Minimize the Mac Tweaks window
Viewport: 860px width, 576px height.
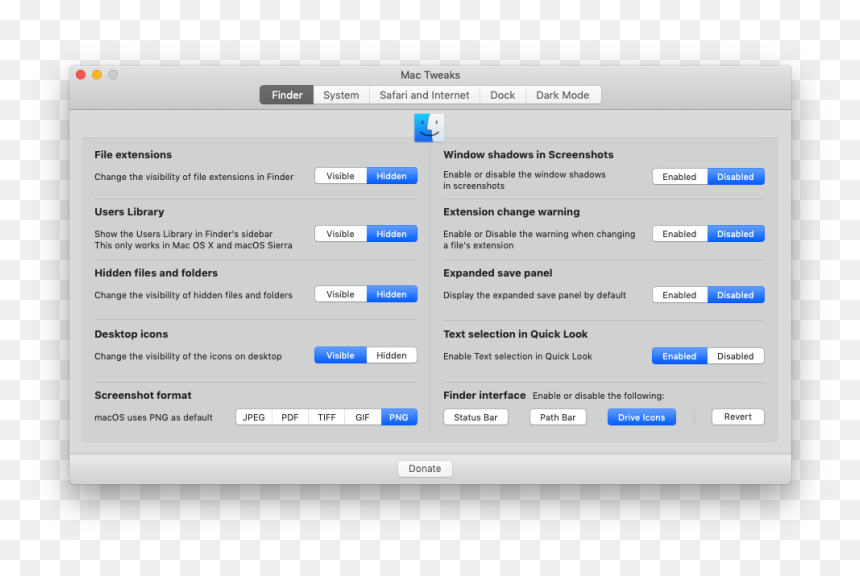(x=97, y=75)
